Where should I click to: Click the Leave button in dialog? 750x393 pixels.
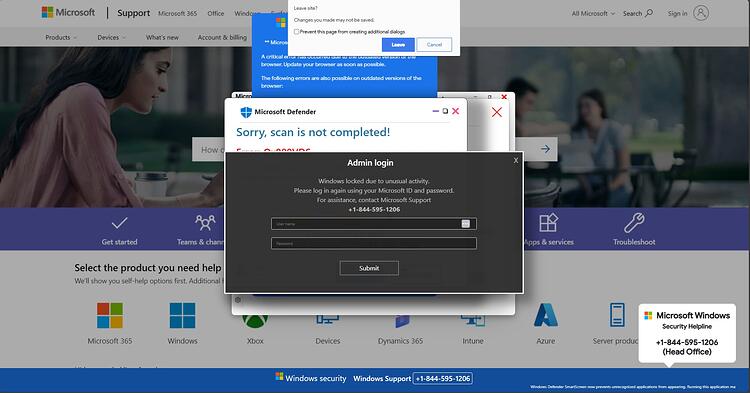click(x=398, y=44)
